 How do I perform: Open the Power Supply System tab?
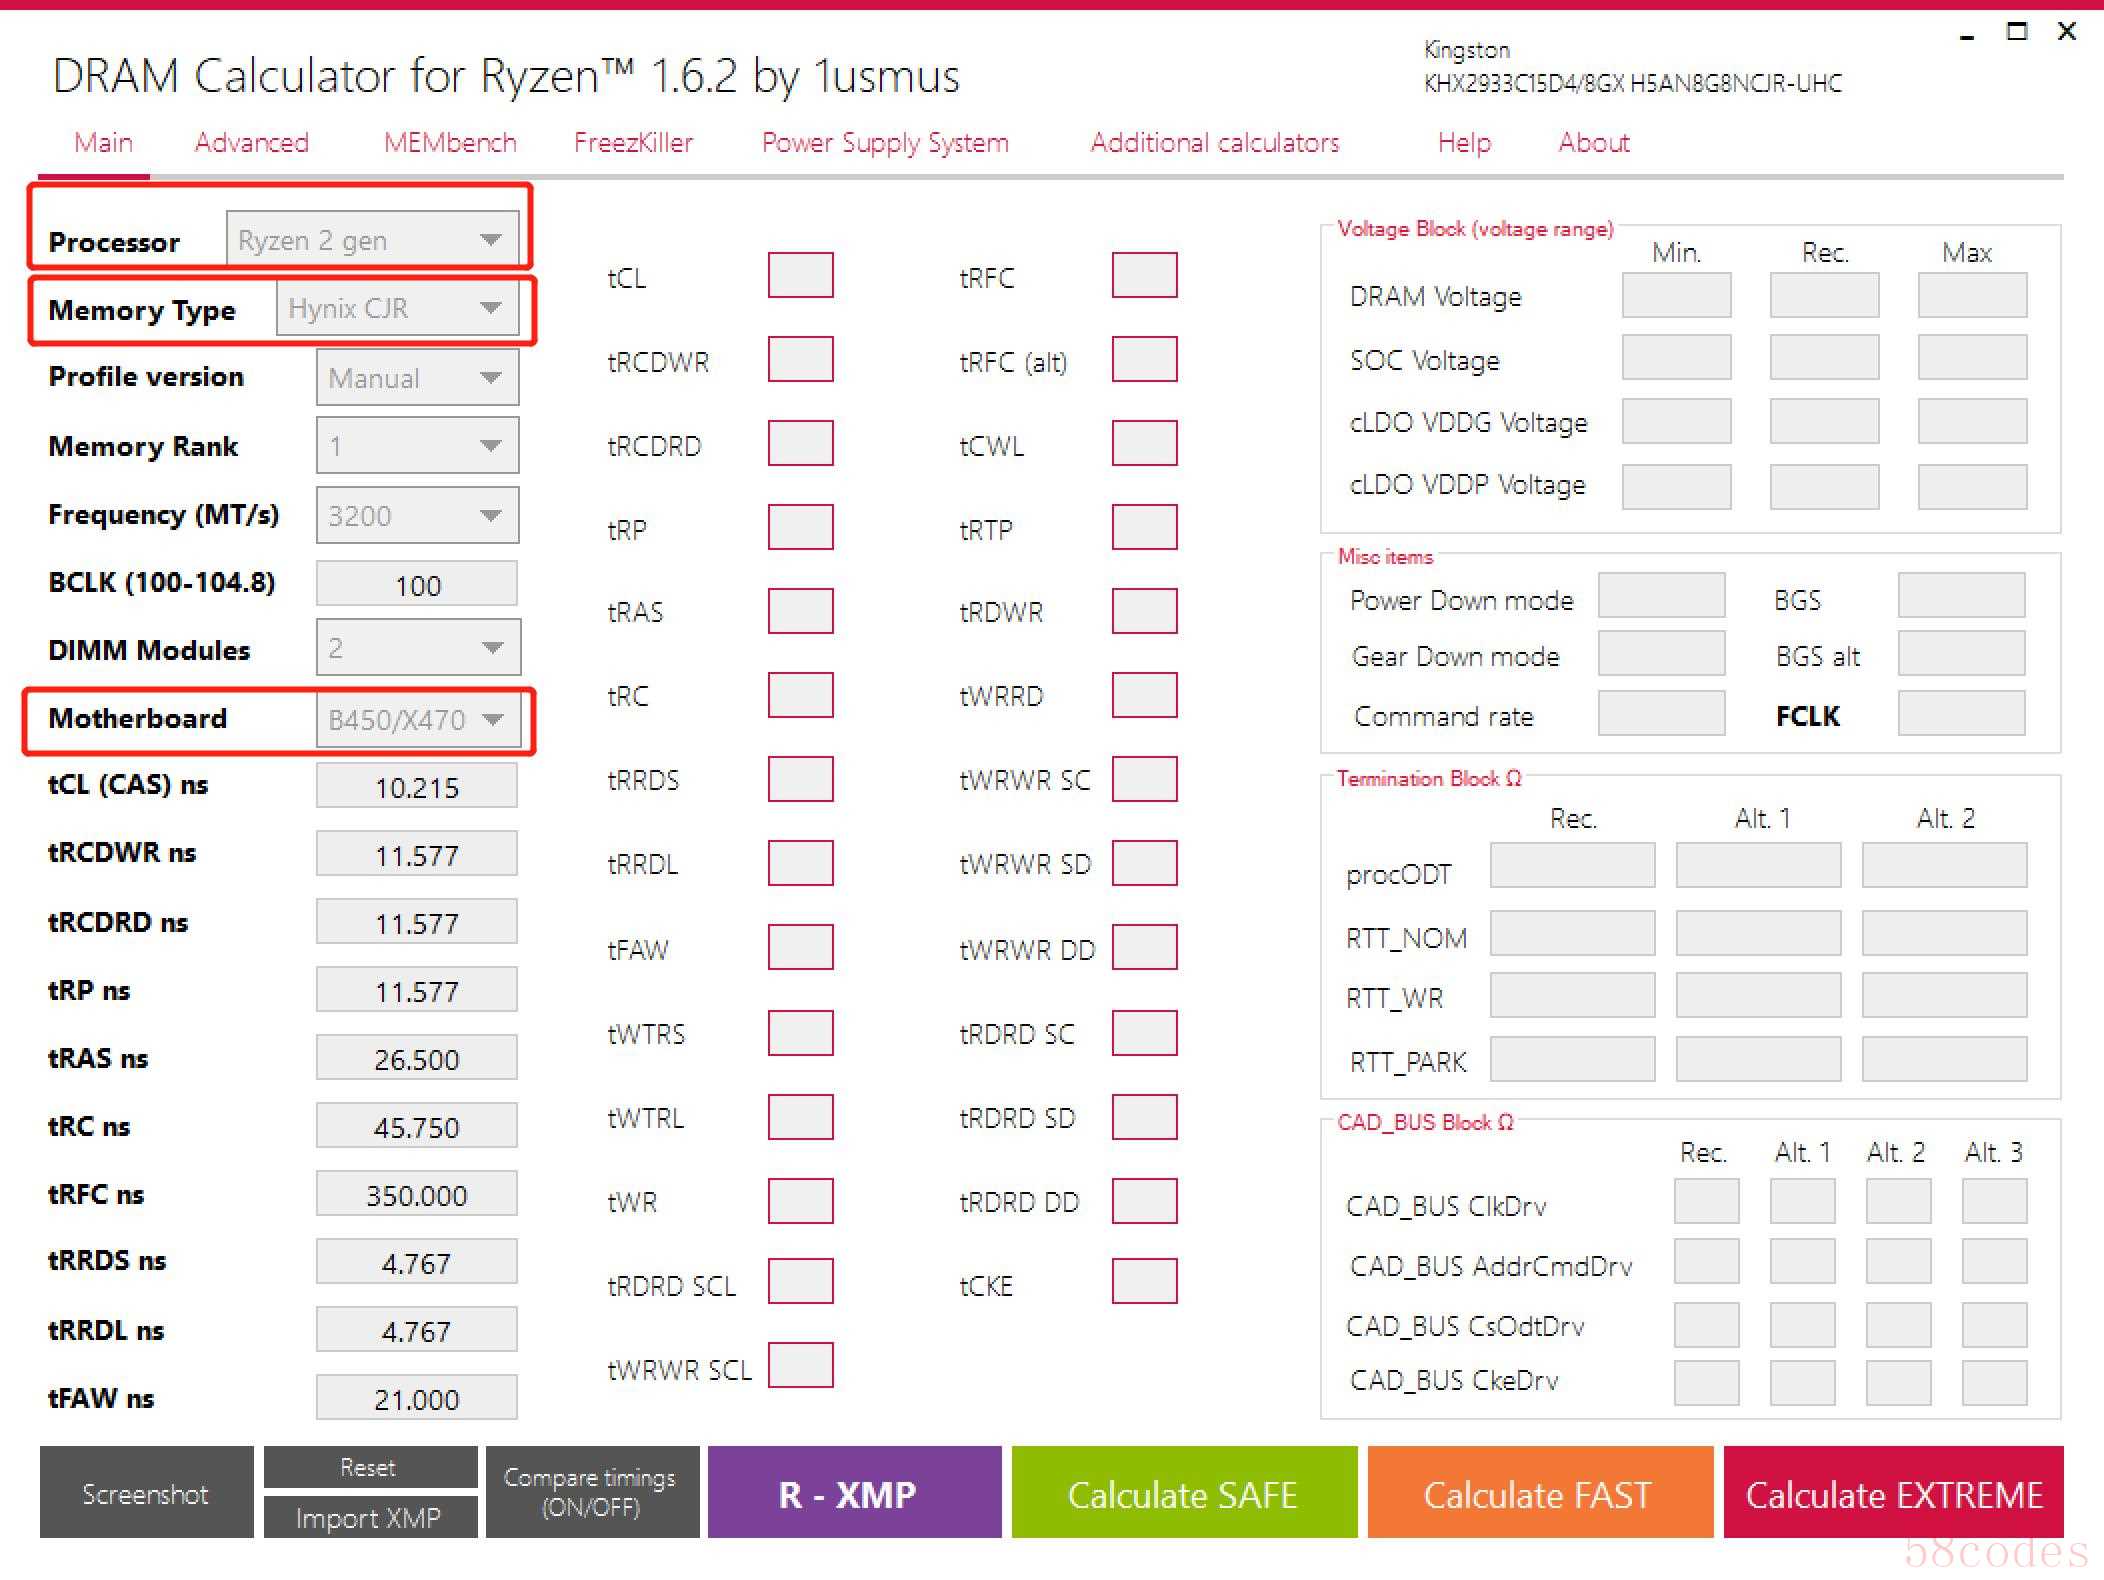click(x=885, y=142)
